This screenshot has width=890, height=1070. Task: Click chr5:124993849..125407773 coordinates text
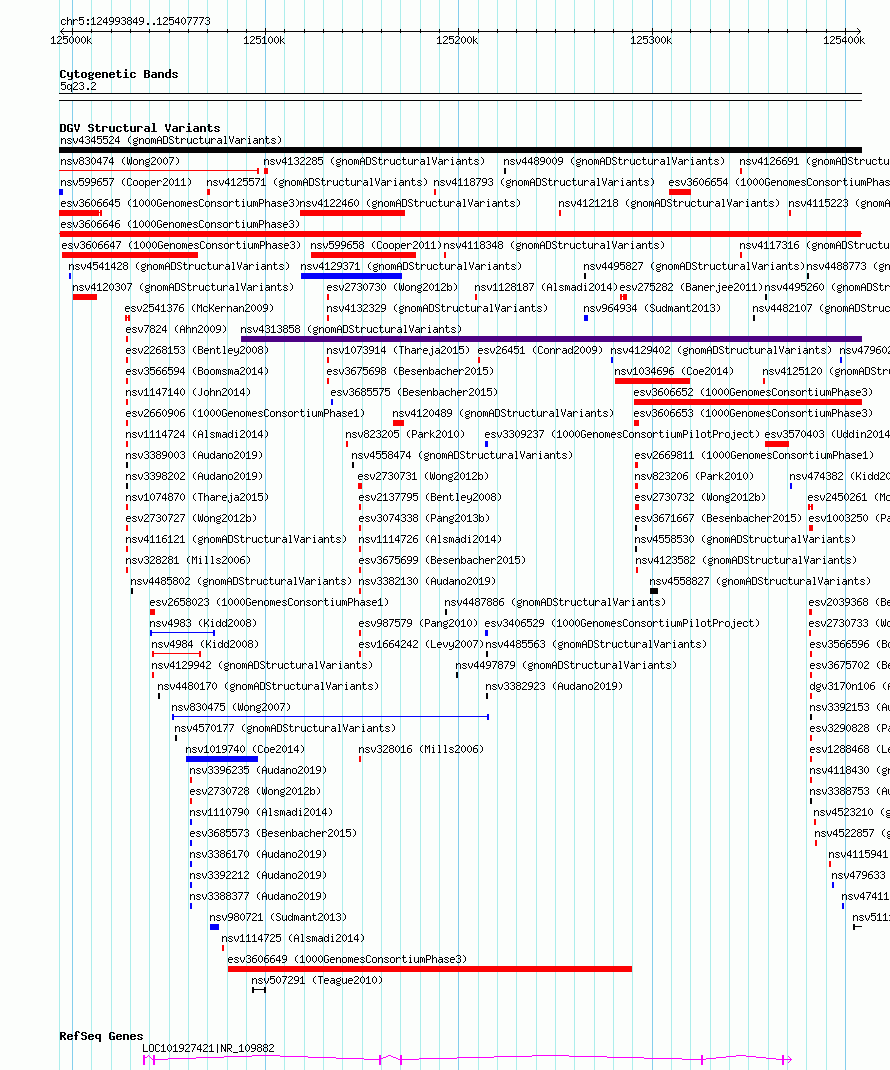135,21
